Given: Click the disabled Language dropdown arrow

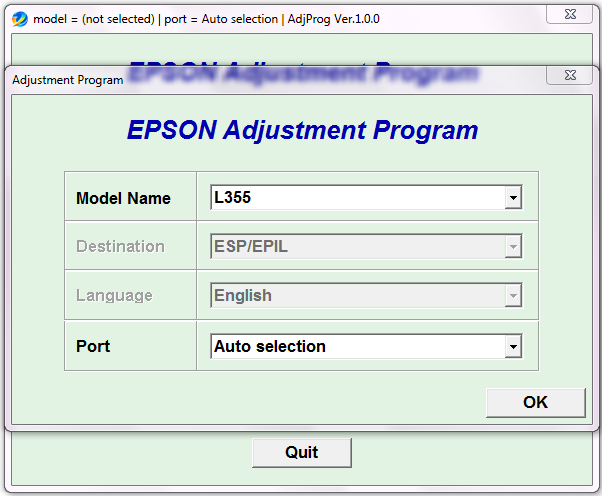Looking at the screenshot, I should [x=513, y=296].
